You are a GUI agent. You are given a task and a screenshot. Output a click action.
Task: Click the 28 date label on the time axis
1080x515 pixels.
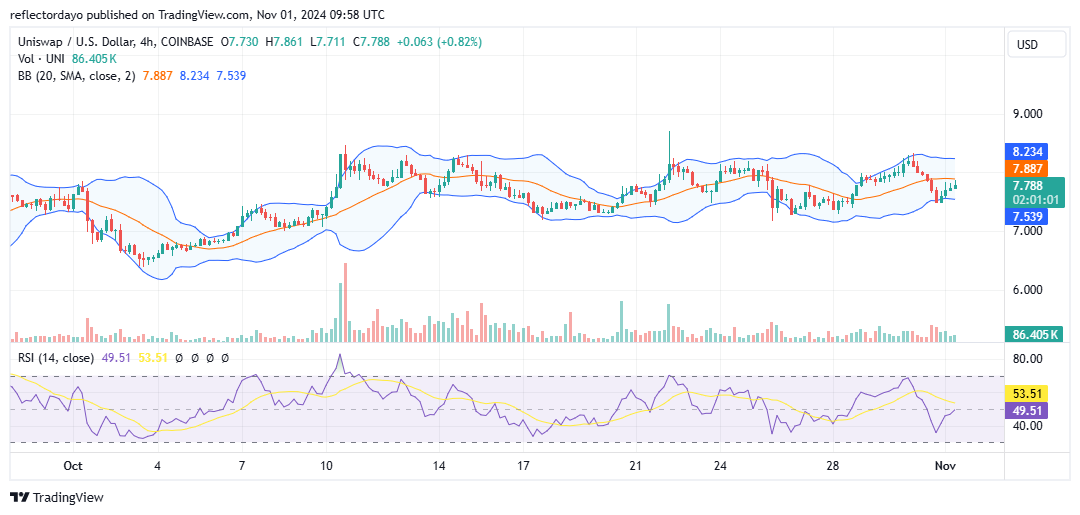pos(833,465)
